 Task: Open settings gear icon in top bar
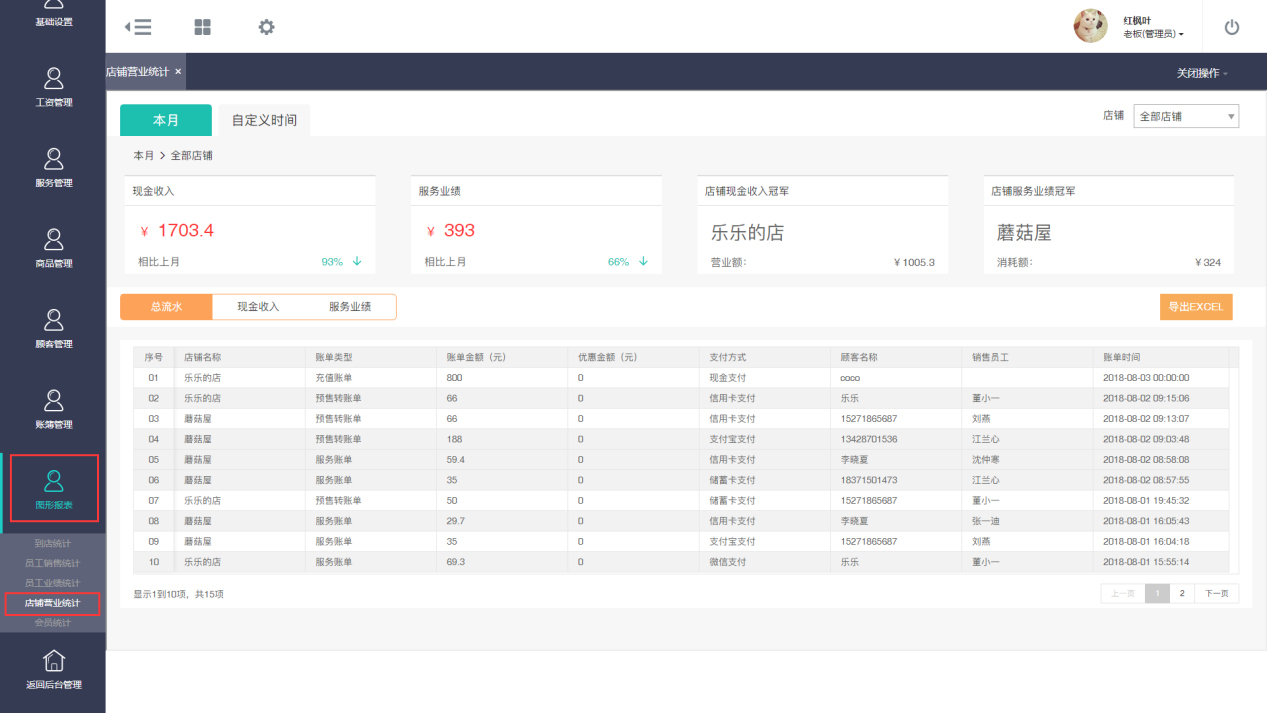[x=266, y=27]
